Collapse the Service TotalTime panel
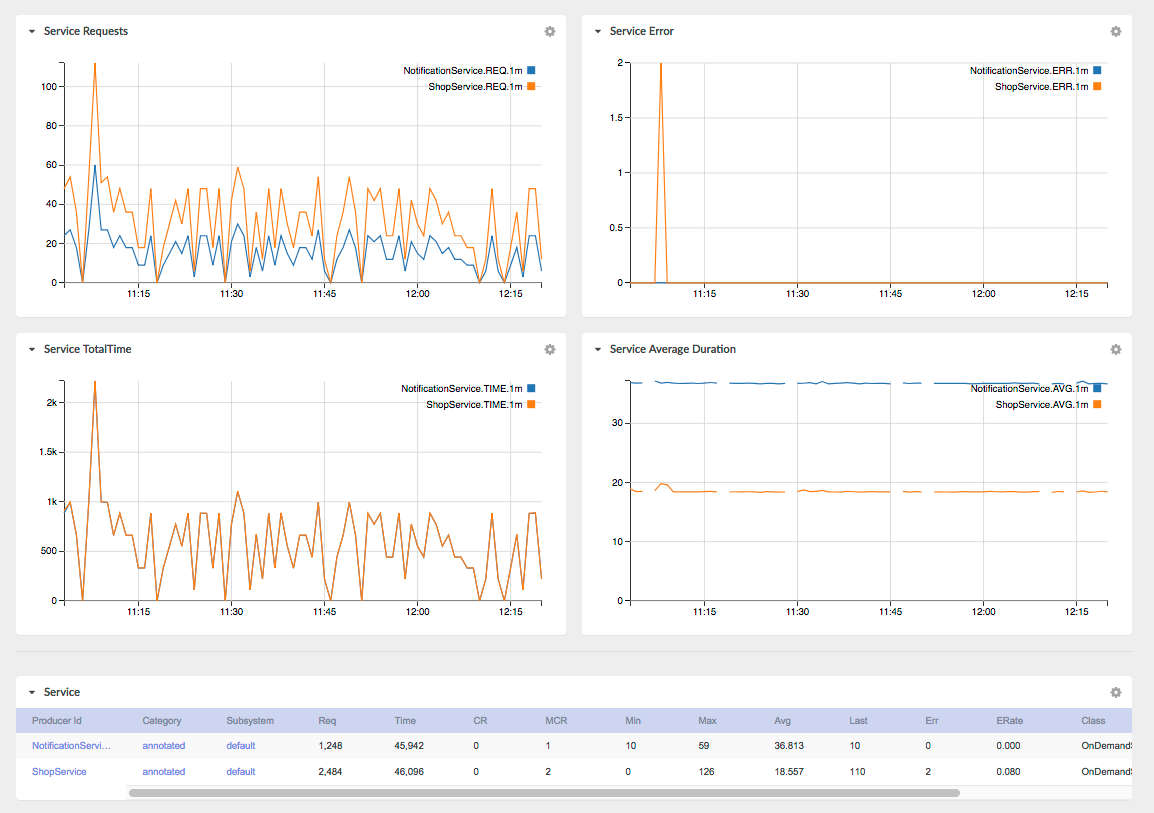This screenshot has height=813, width=1154. [32, 349]
